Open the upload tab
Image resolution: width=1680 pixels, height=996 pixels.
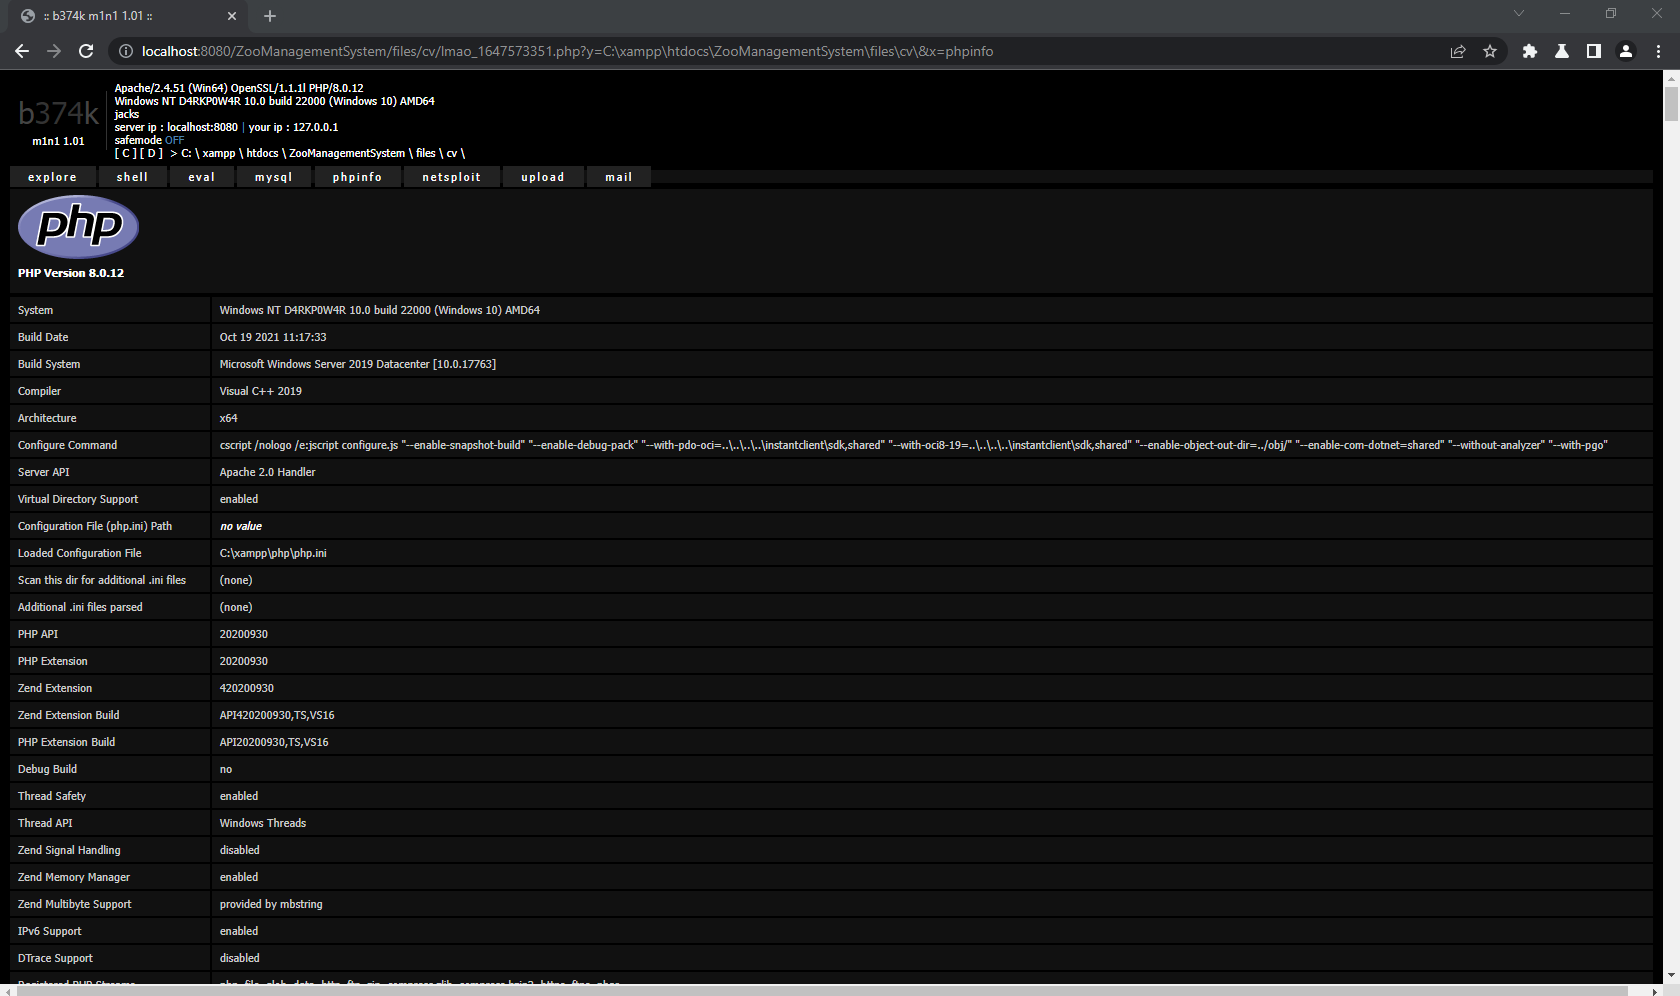543,177
